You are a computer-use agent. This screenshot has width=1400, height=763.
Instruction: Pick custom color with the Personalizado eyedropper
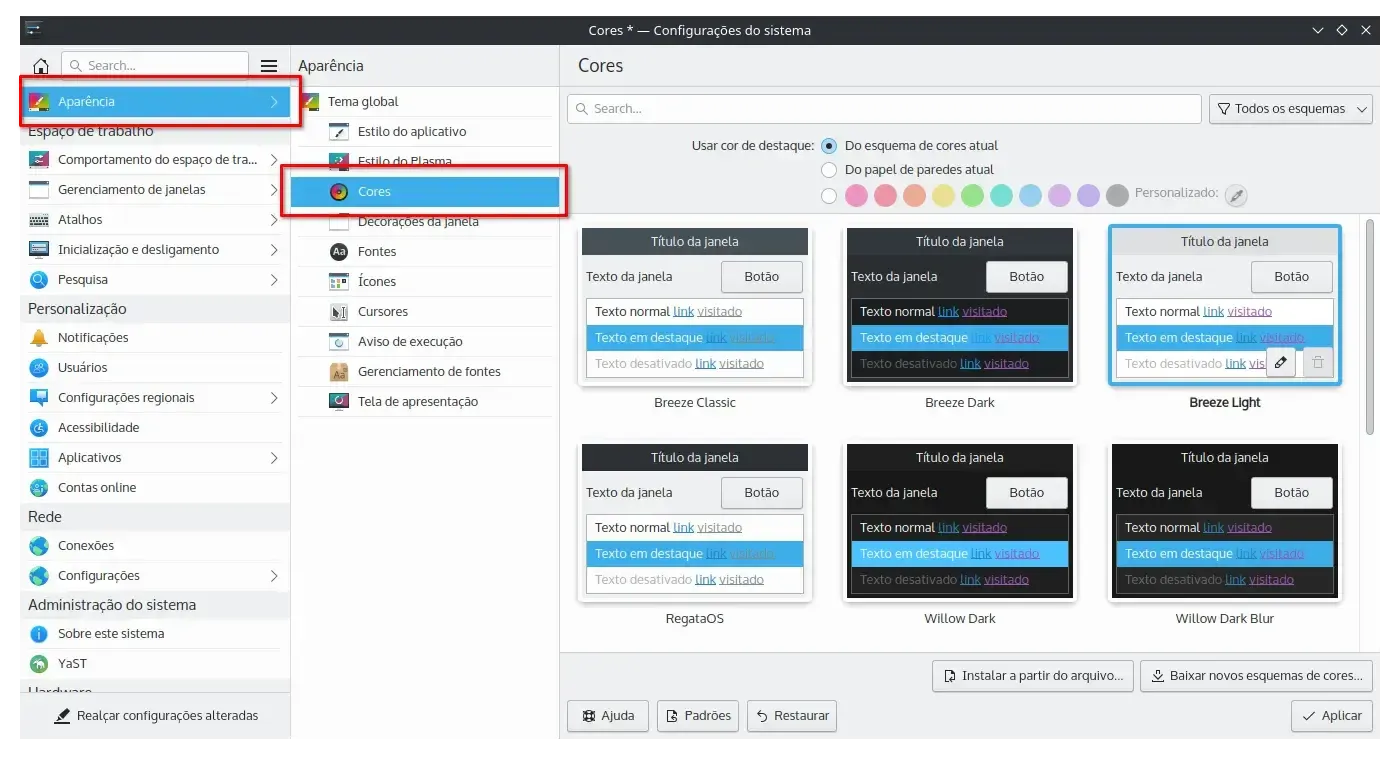pyautogui.click(x=1237, y=195)
